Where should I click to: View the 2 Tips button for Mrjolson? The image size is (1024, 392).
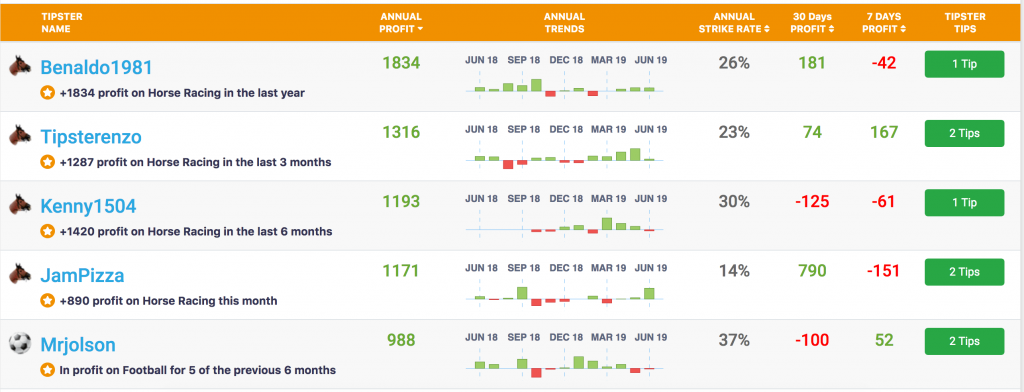tap(964, 341)
